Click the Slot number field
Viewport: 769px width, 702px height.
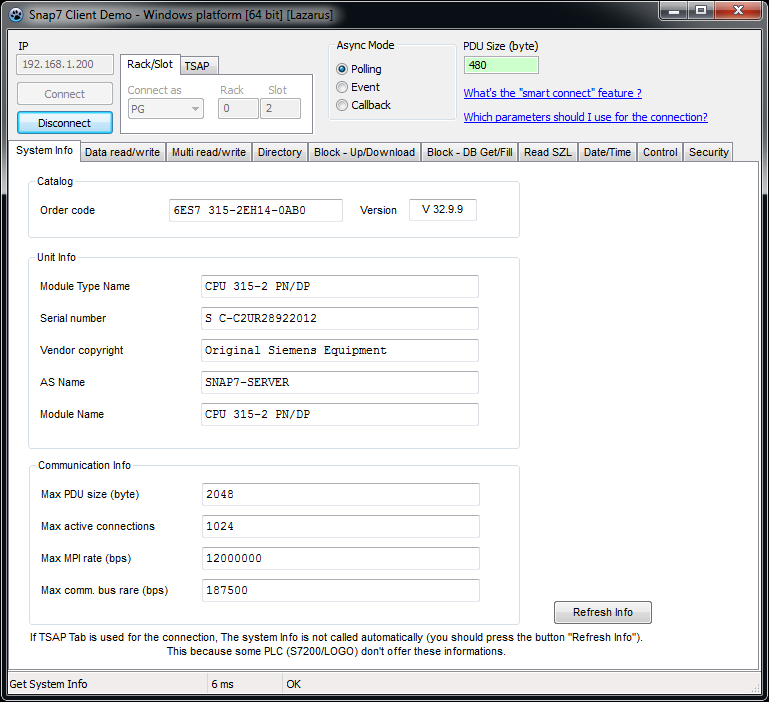tap(281, 108)
